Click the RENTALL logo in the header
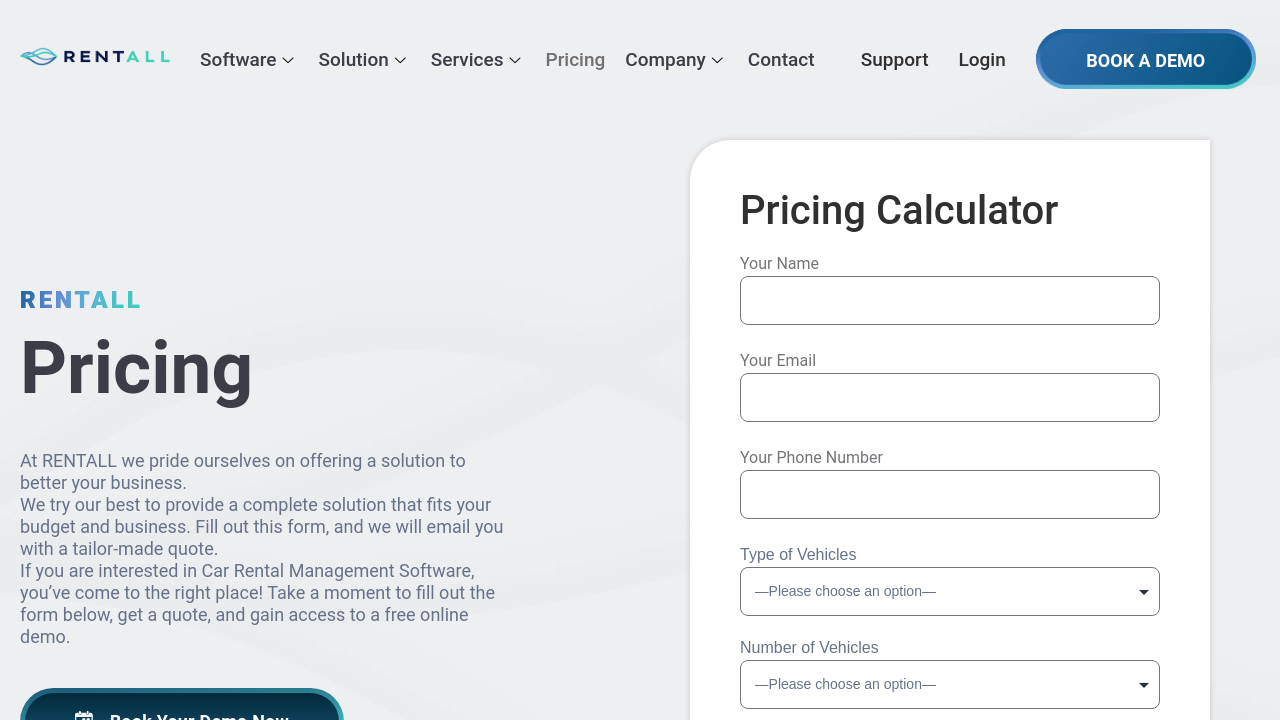Image resolution: width=1280 pixels, height=720 pixels. point(95,57)
